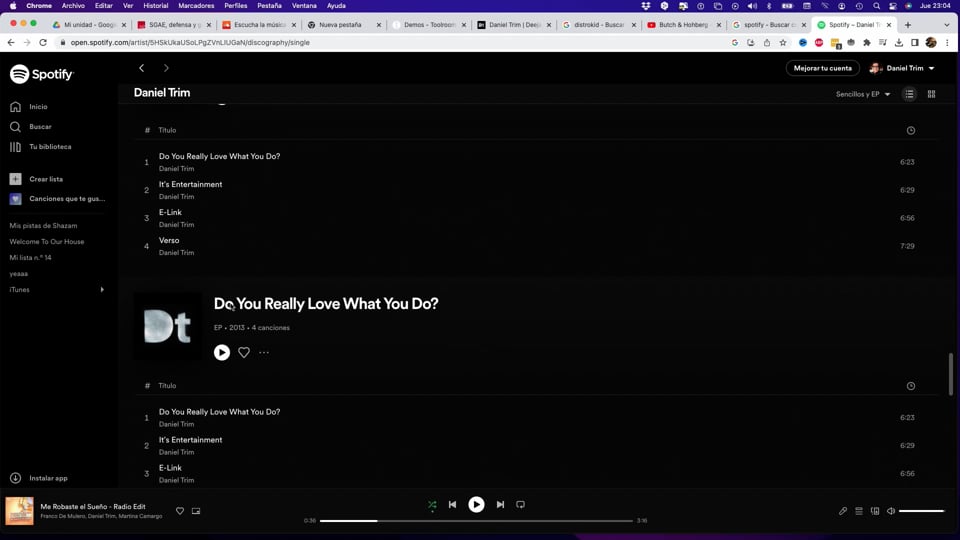Open the Ventana menu
This screenshot has height=540, width=960.
pyautogui.click(x=304, y=6)
